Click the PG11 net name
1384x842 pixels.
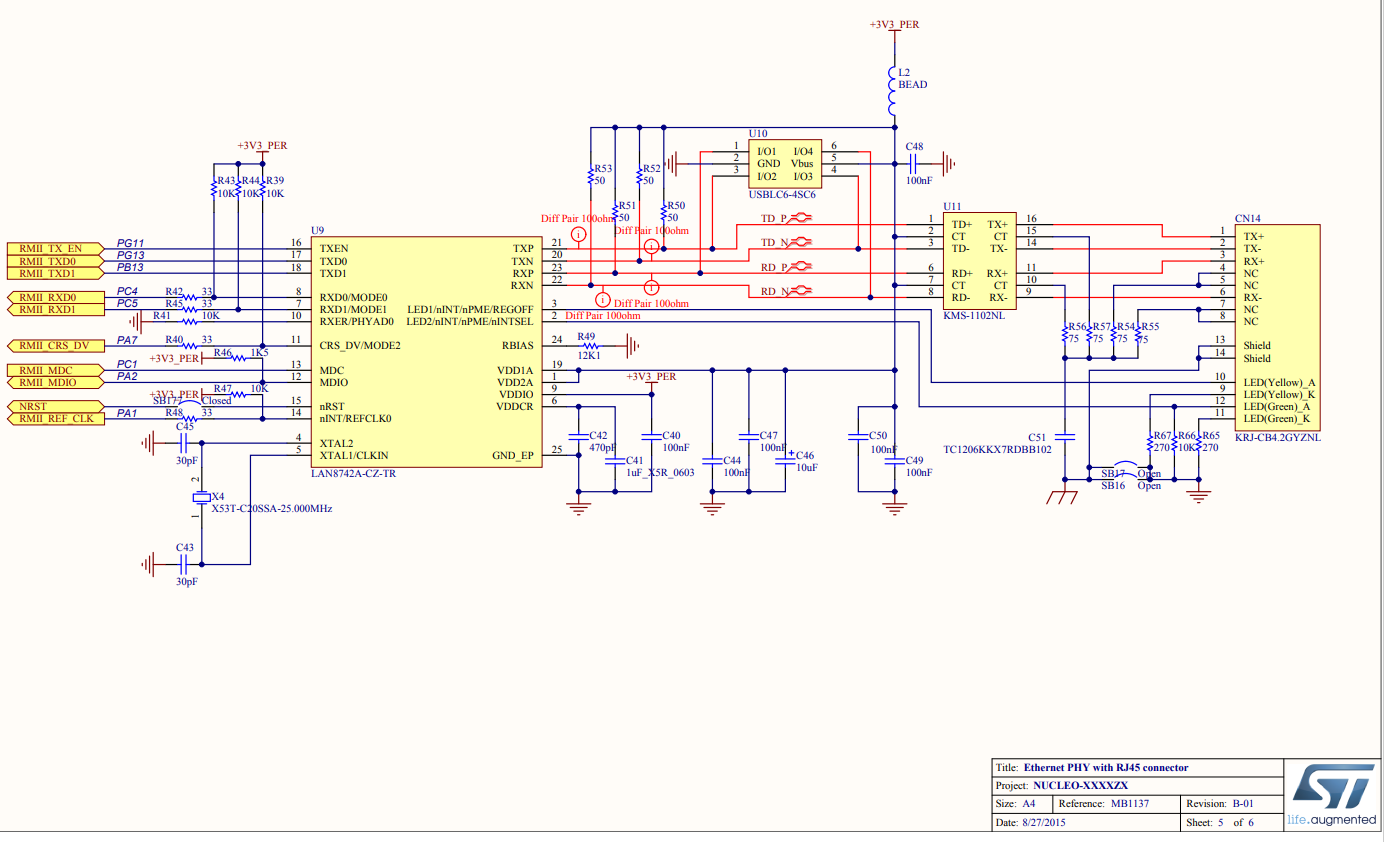click(x=130, y=242)
